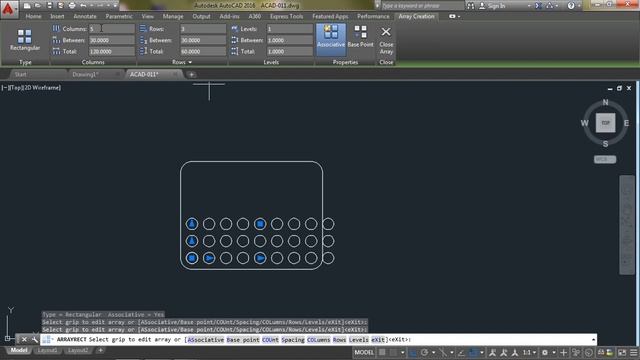Image resolution: width=640 pixels, height=360 pixels.
Task: Click the Rows count field
Action: click(x=203, y=29)
